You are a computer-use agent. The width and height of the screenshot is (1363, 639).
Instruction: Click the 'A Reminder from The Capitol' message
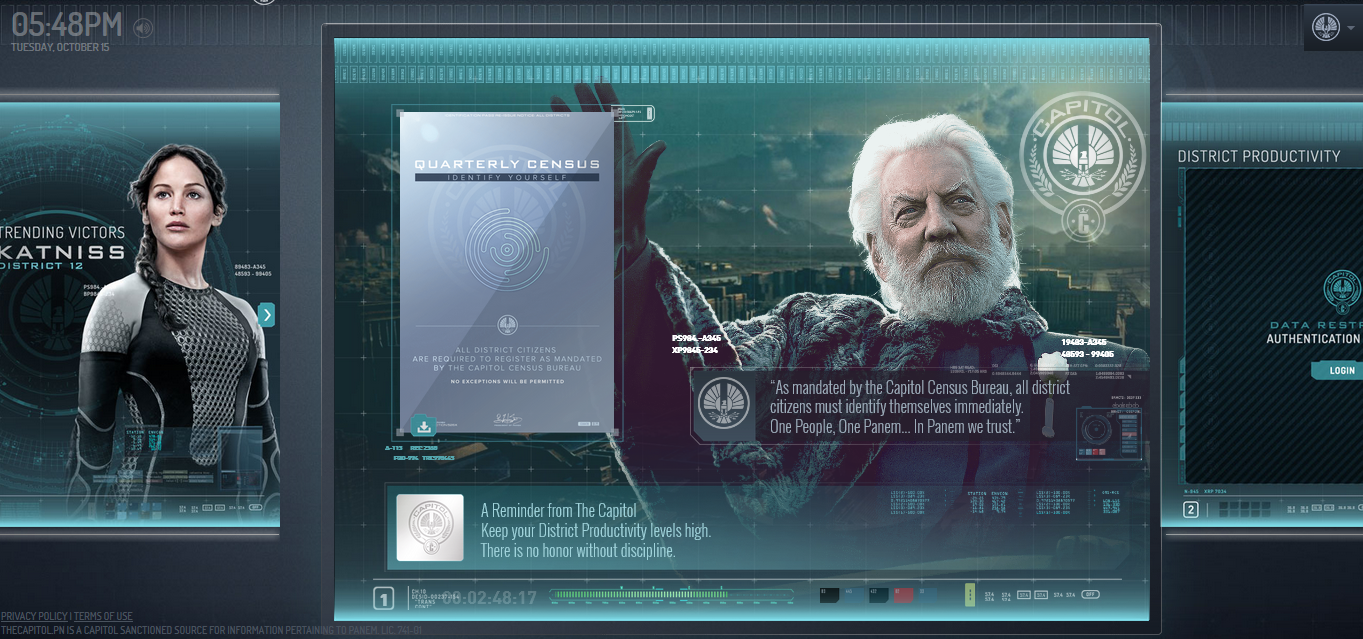point(596,530)
